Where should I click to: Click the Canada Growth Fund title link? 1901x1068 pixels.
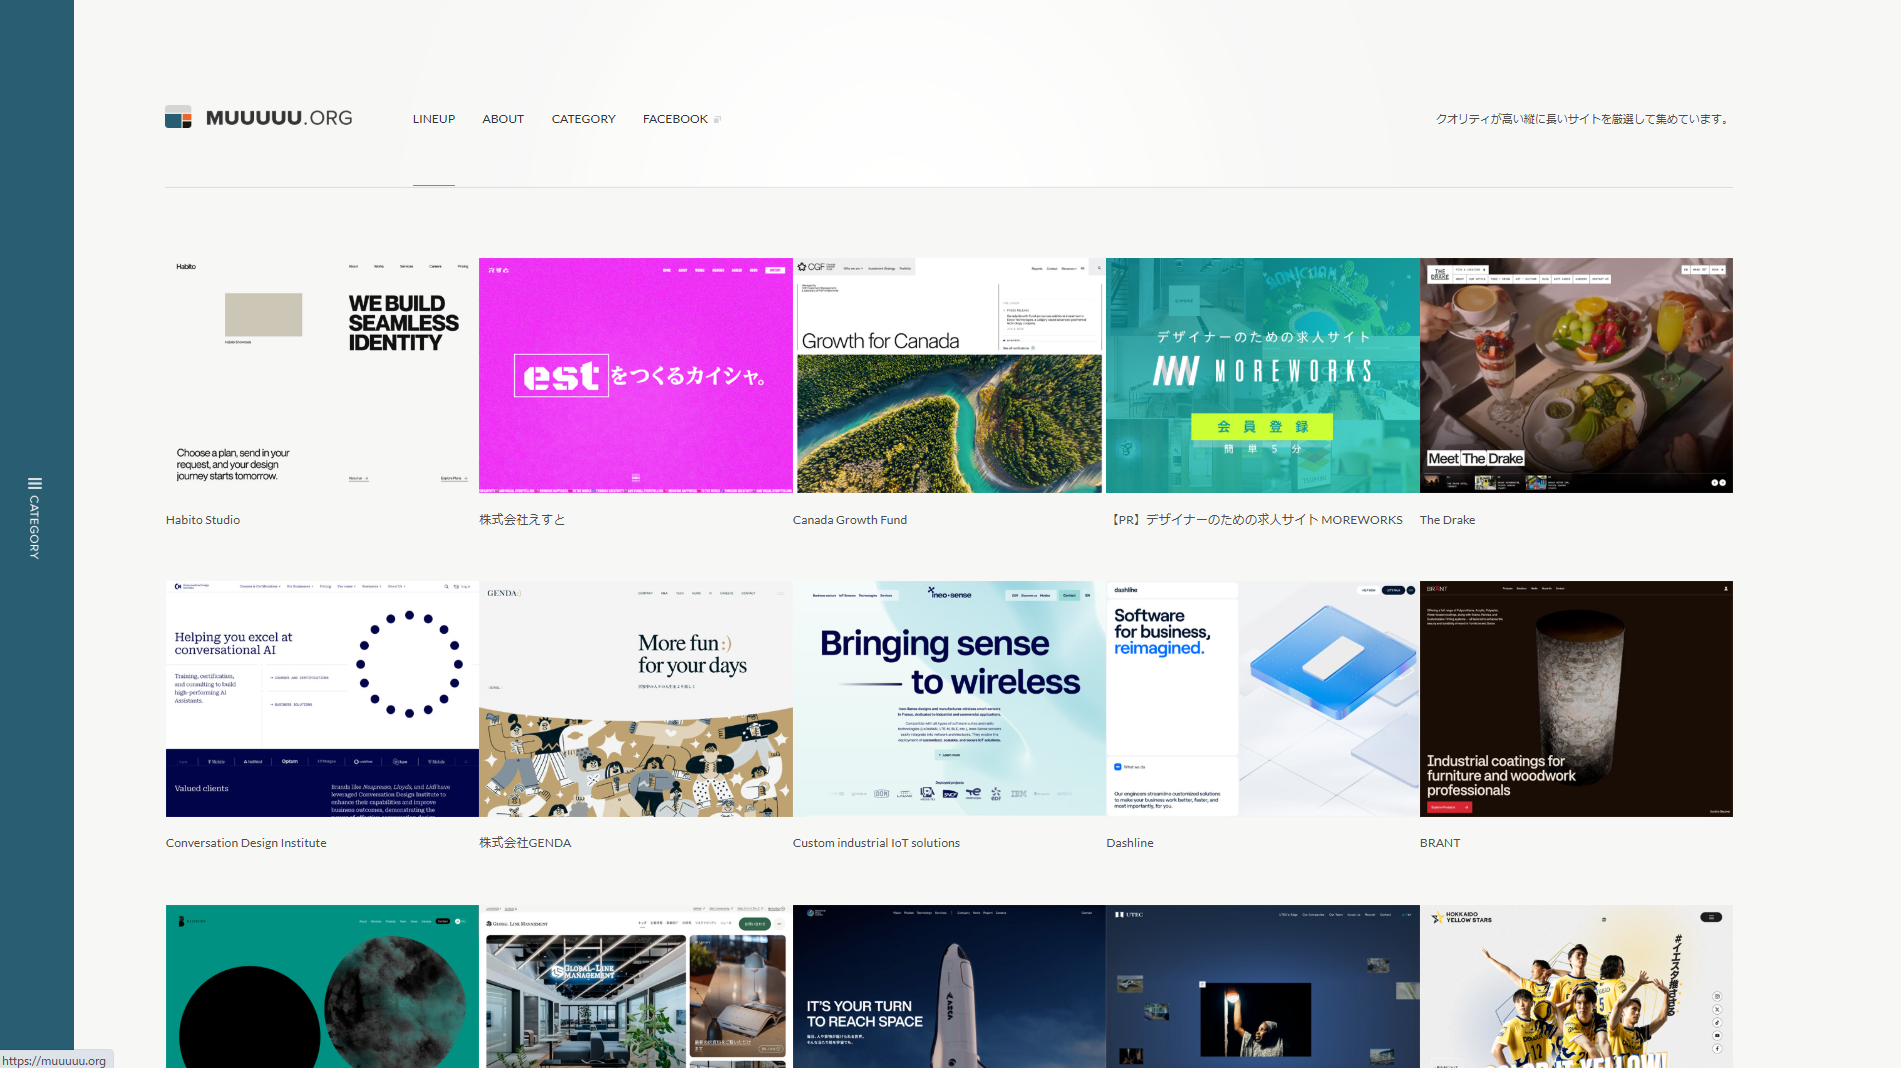coord(850,520)
